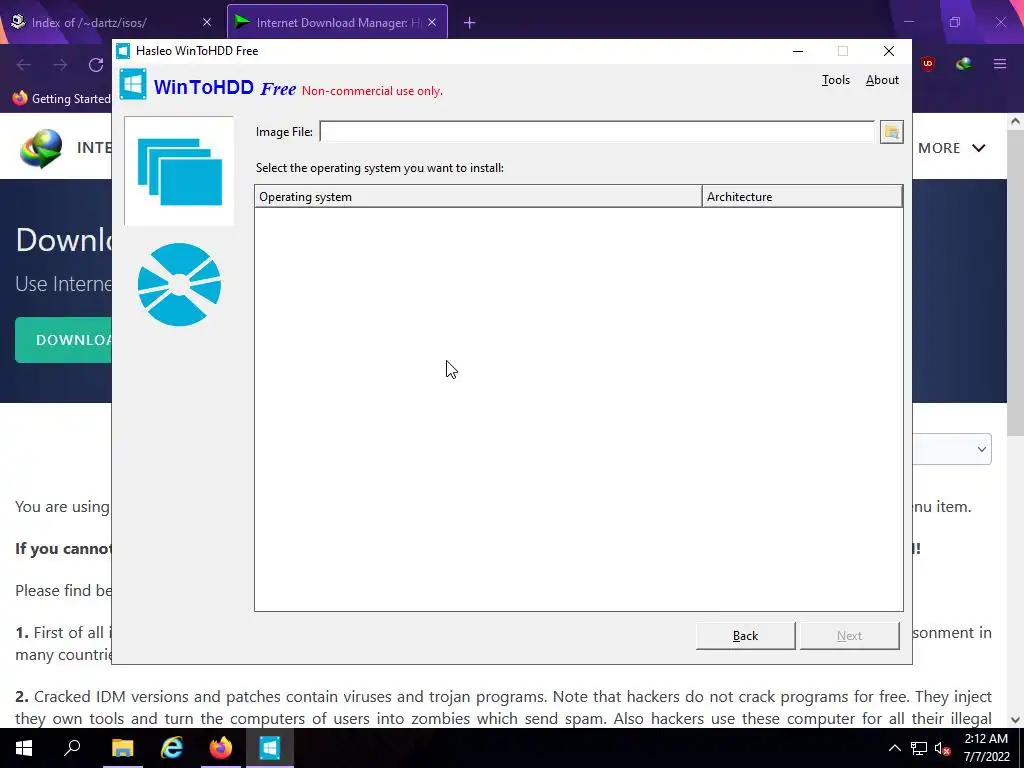Click the Architecture column header

point(803,197)
